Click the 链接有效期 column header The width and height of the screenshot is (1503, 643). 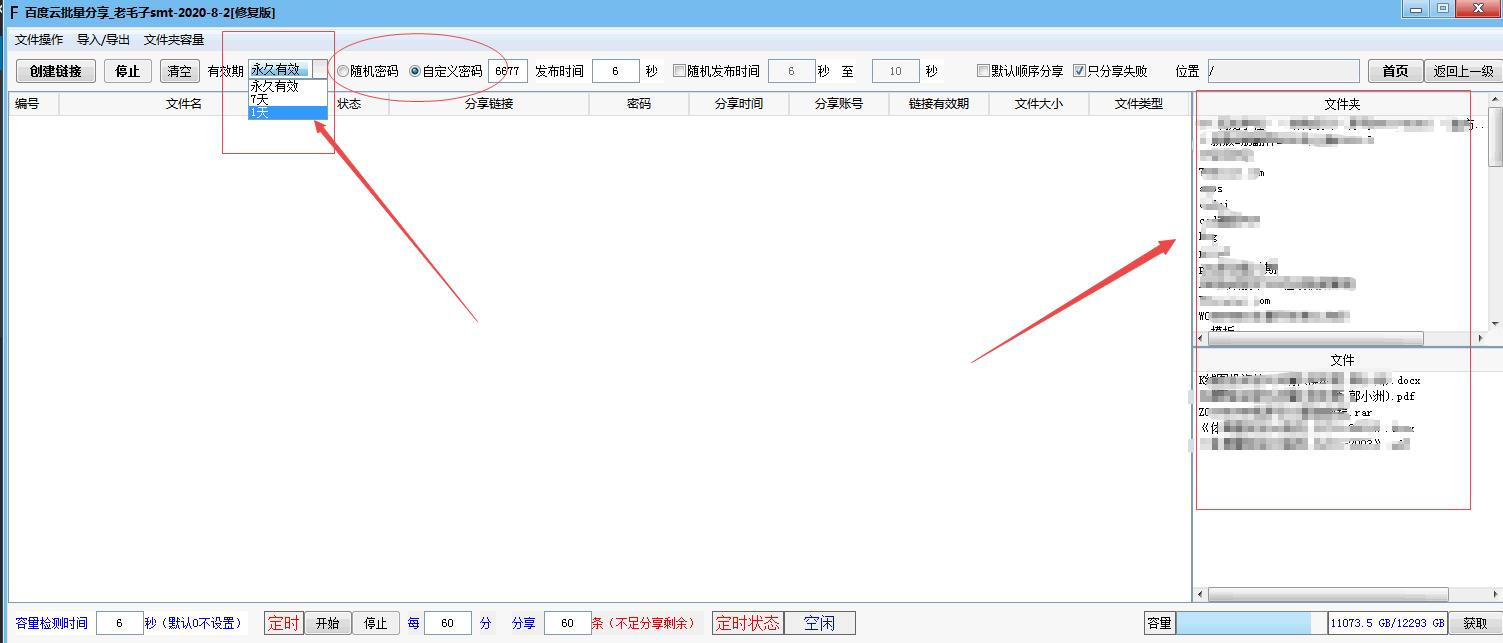tap(939, 104)
